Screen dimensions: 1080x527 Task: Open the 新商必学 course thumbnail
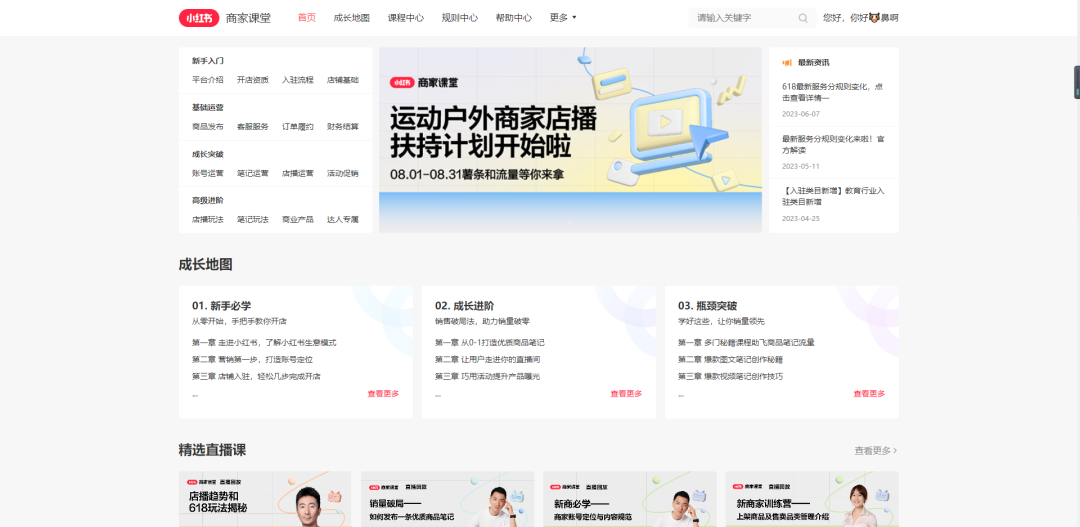pyautogui.click(x=630, y=499)
